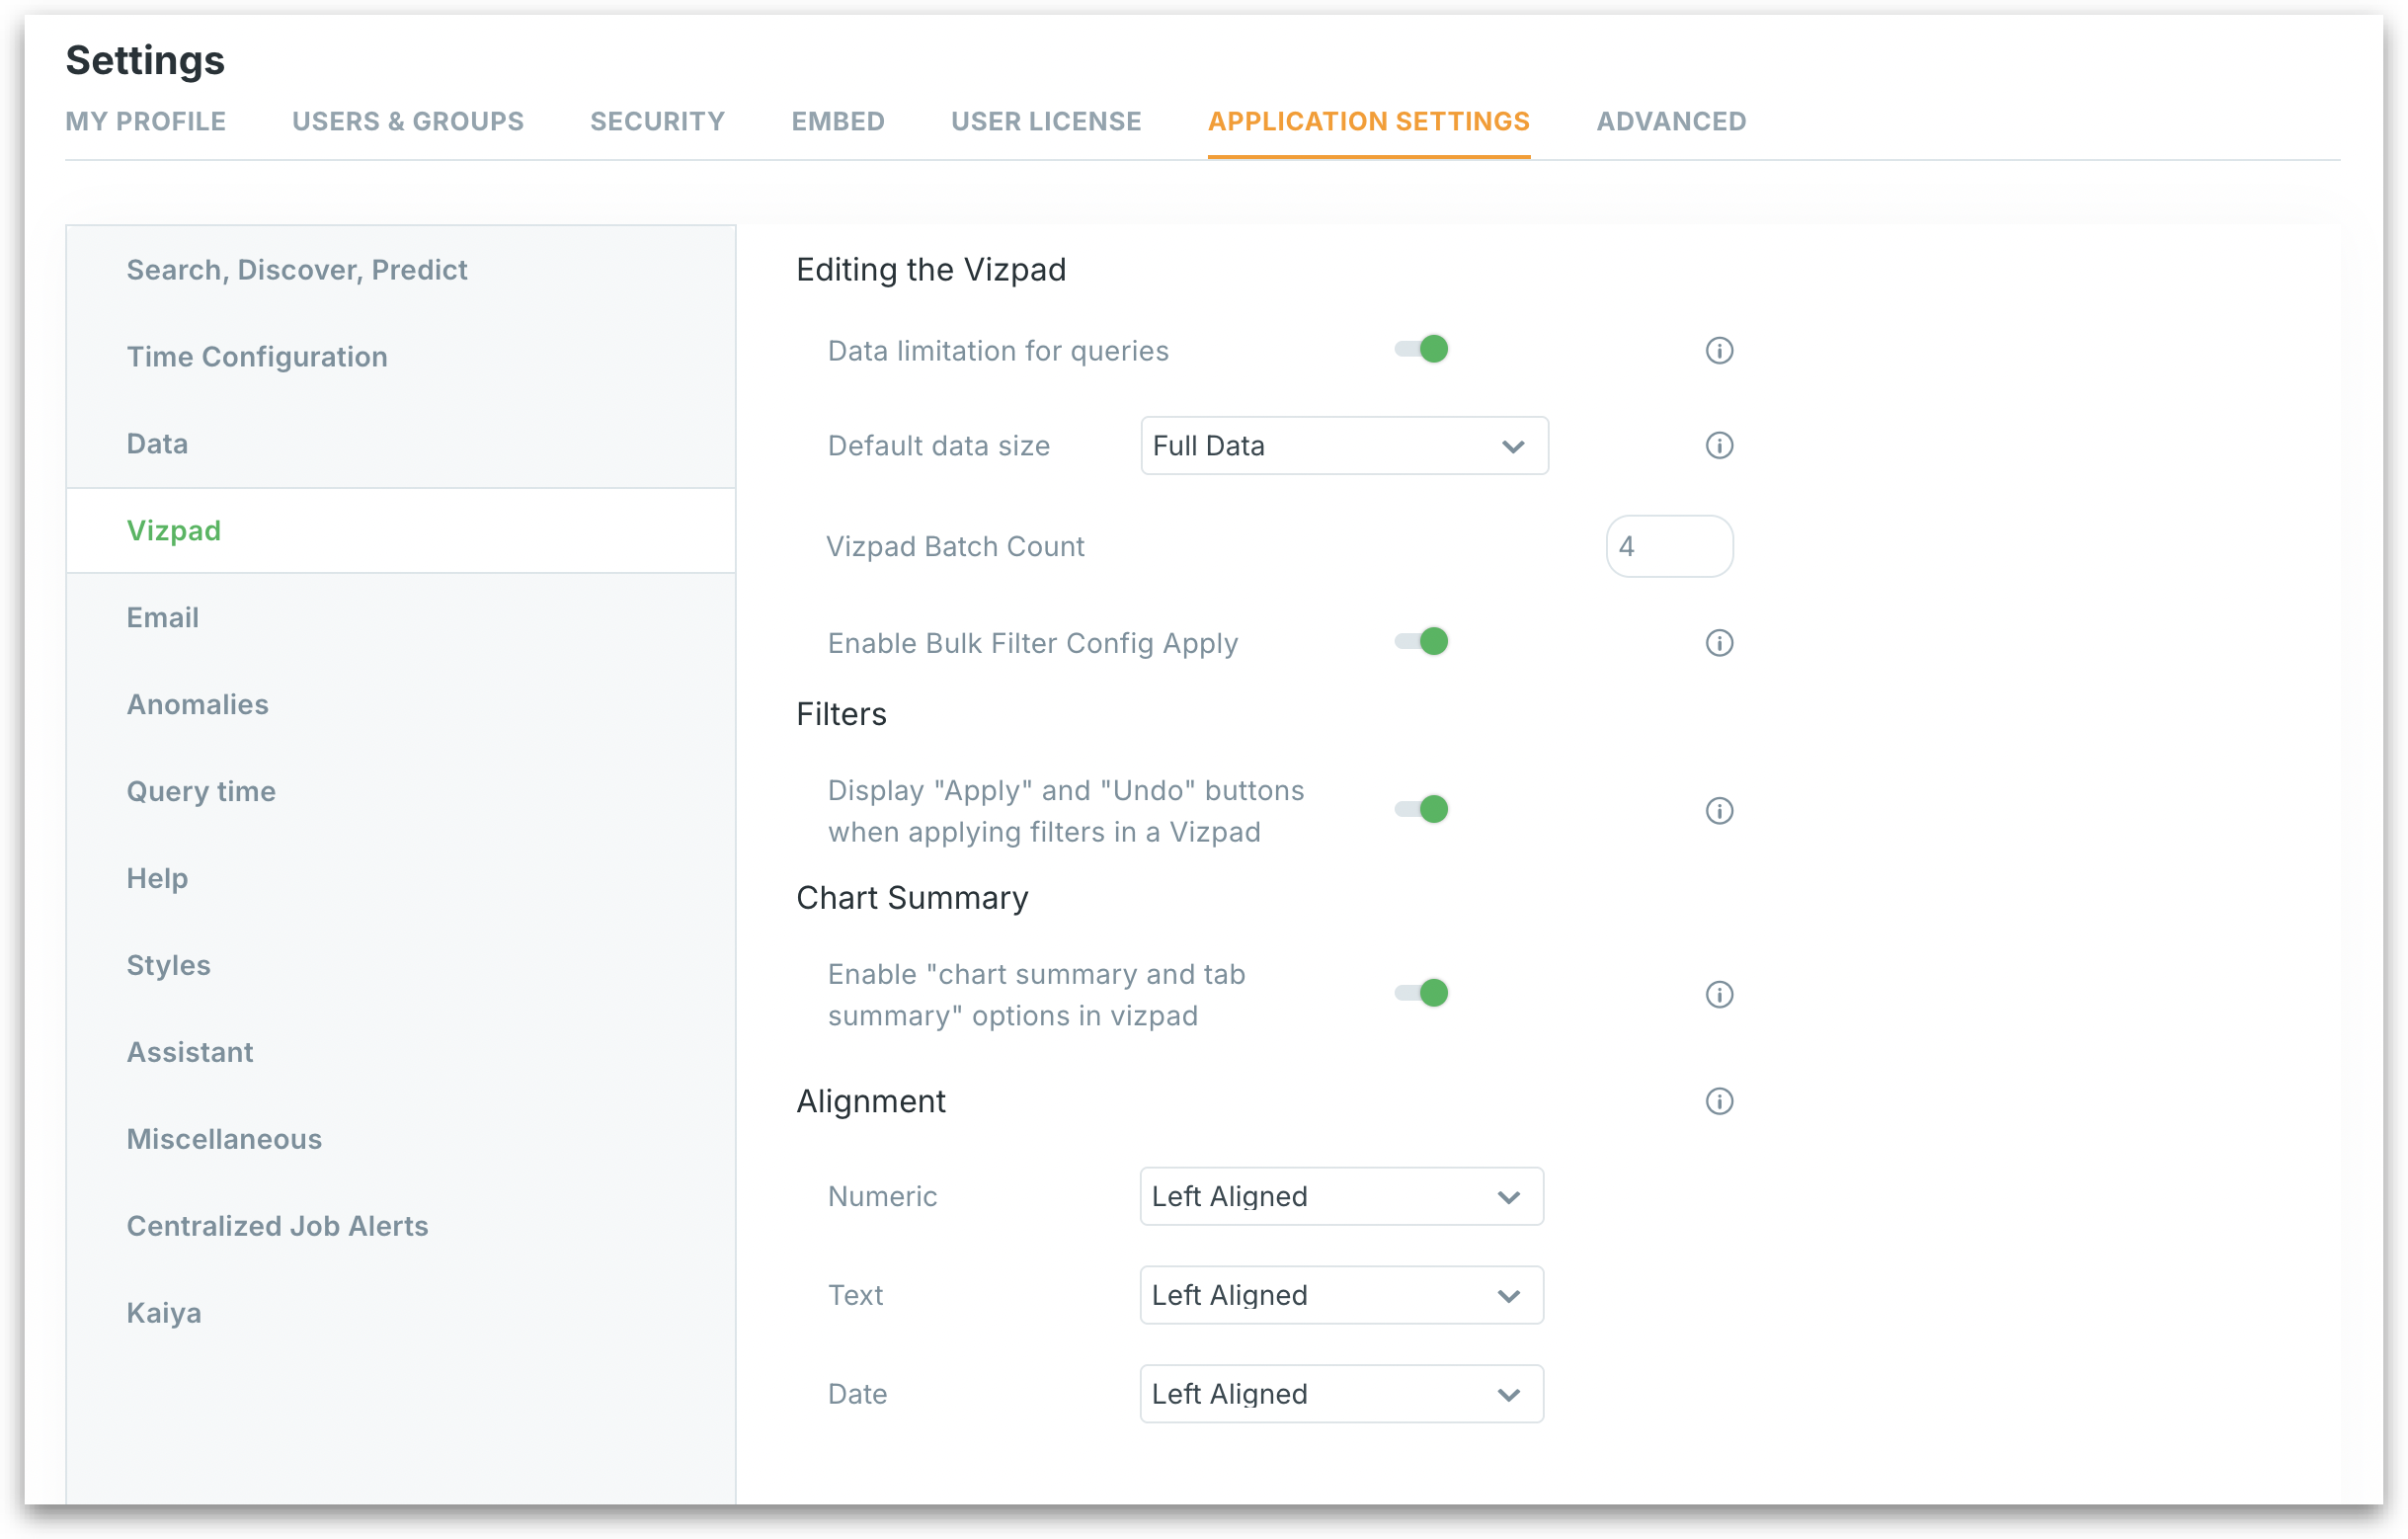The image size is (2408, 1539).
Task: Click info icon for Apply and Undo buttons setting
Action: (x=1719, y=811)
